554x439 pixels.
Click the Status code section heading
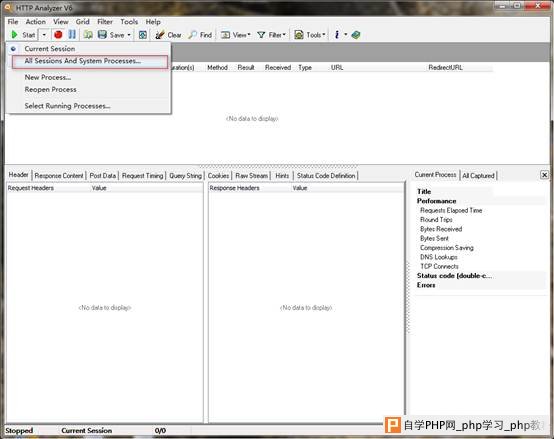[x=454, y=276]
